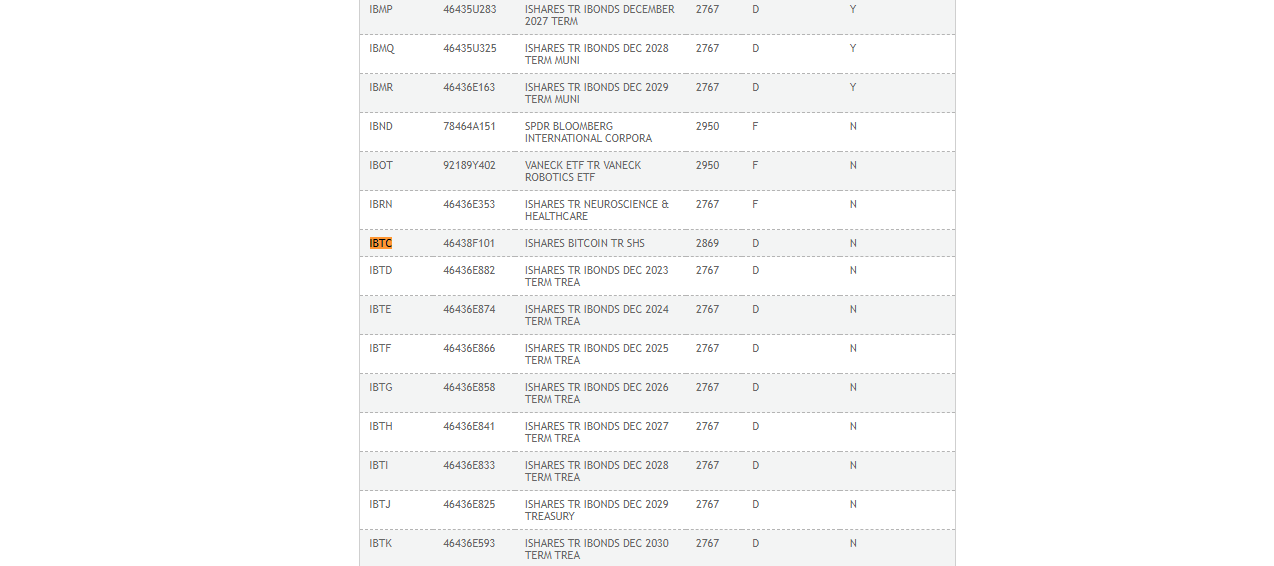
Task: Click the IBMP ticker cell
Action: click(381, 9)
